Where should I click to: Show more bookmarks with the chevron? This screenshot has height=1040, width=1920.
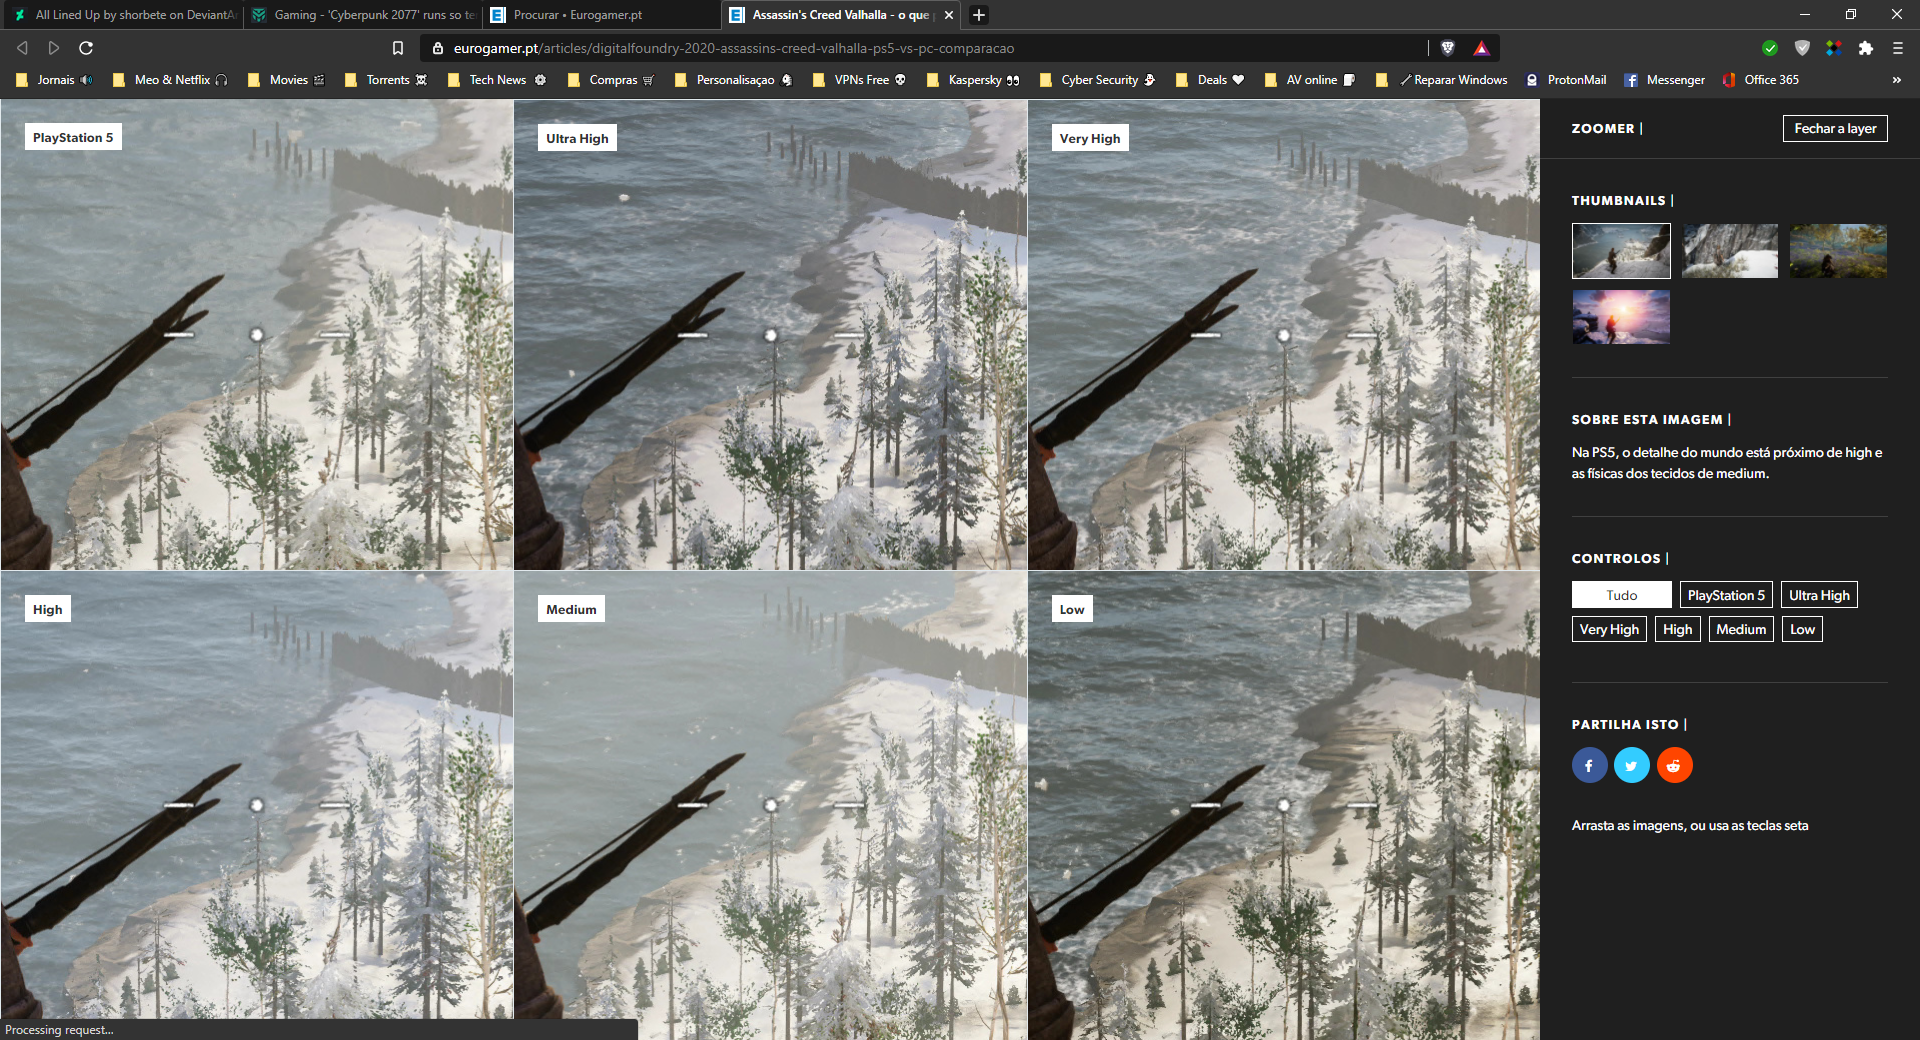1896,80
